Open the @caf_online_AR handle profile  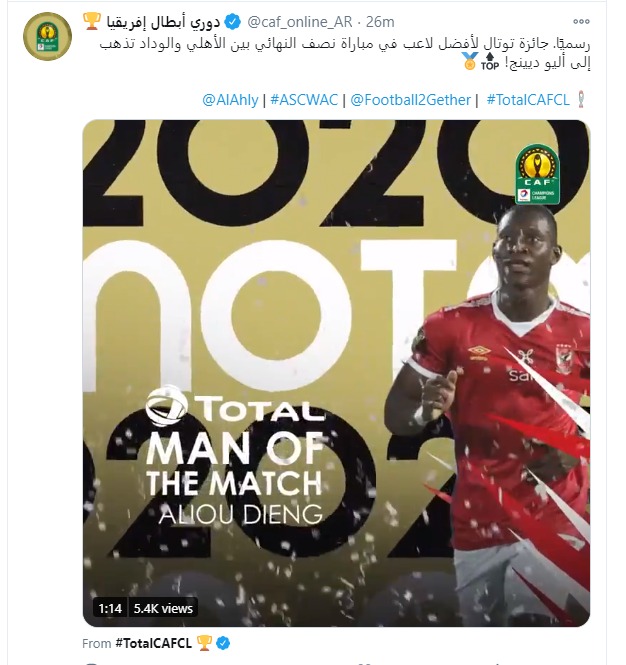pyautogui.click(x=299, y=22)
